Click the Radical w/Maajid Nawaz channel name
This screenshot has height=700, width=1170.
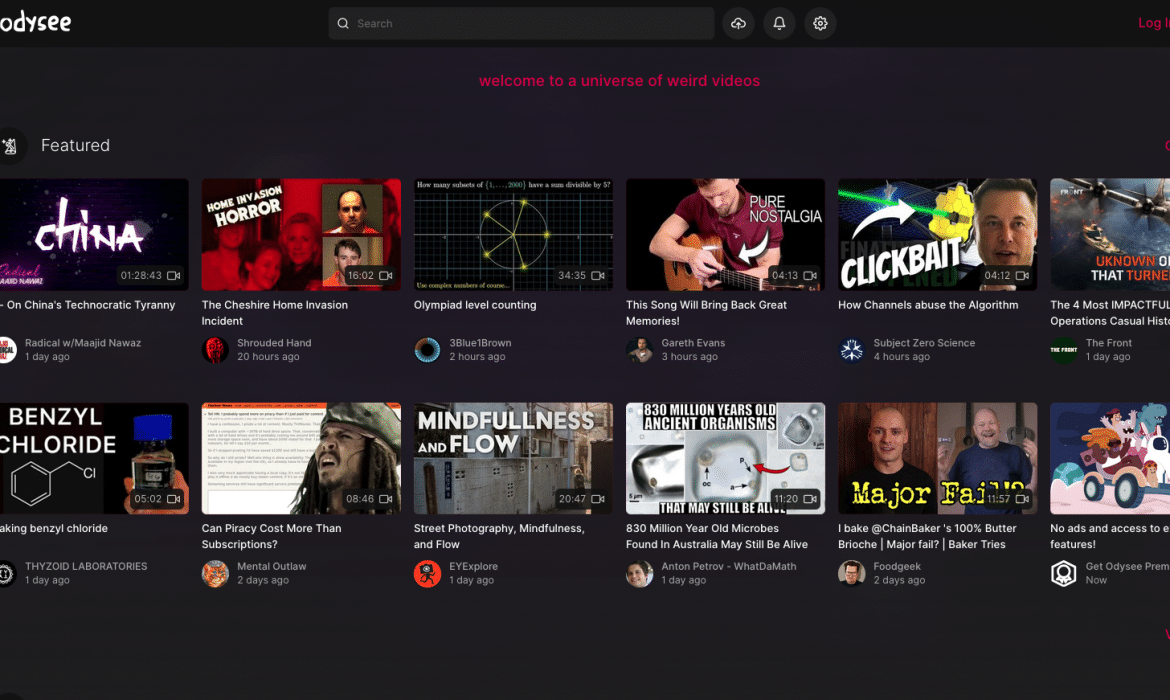(83, 343)
